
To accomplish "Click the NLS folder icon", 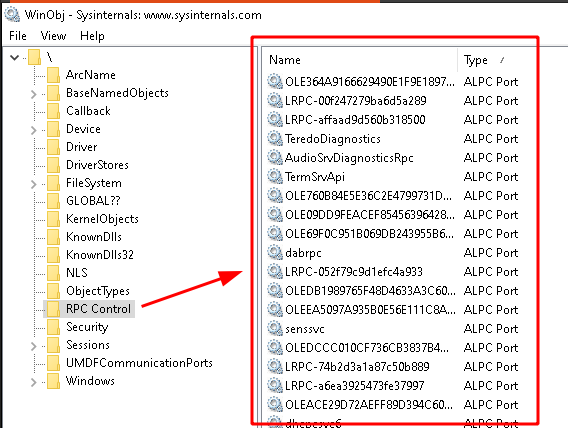I will [53, 273].
